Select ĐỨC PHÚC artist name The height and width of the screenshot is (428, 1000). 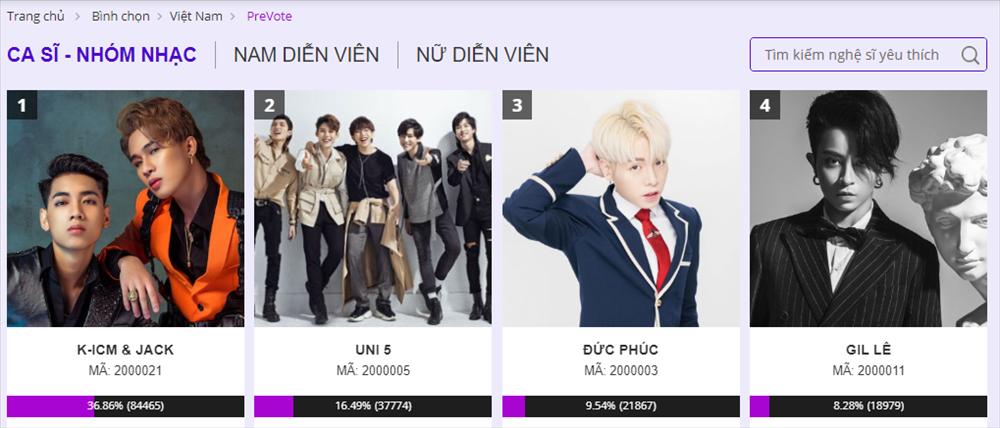pos(621,350)
